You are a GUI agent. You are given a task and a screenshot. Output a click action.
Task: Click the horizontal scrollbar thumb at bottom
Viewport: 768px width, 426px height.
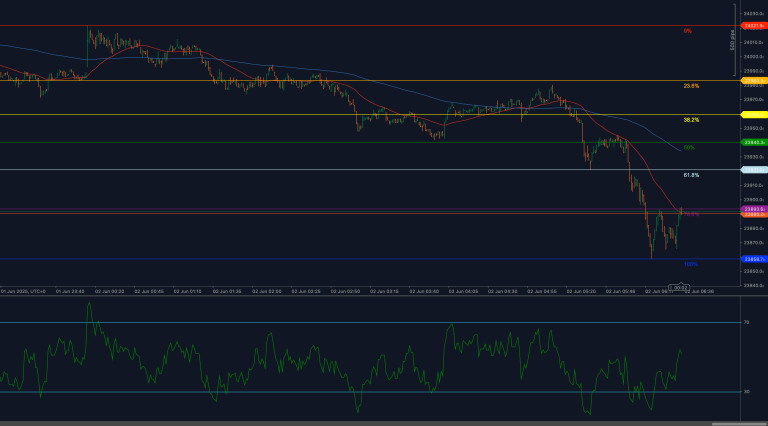pos(739,424)
